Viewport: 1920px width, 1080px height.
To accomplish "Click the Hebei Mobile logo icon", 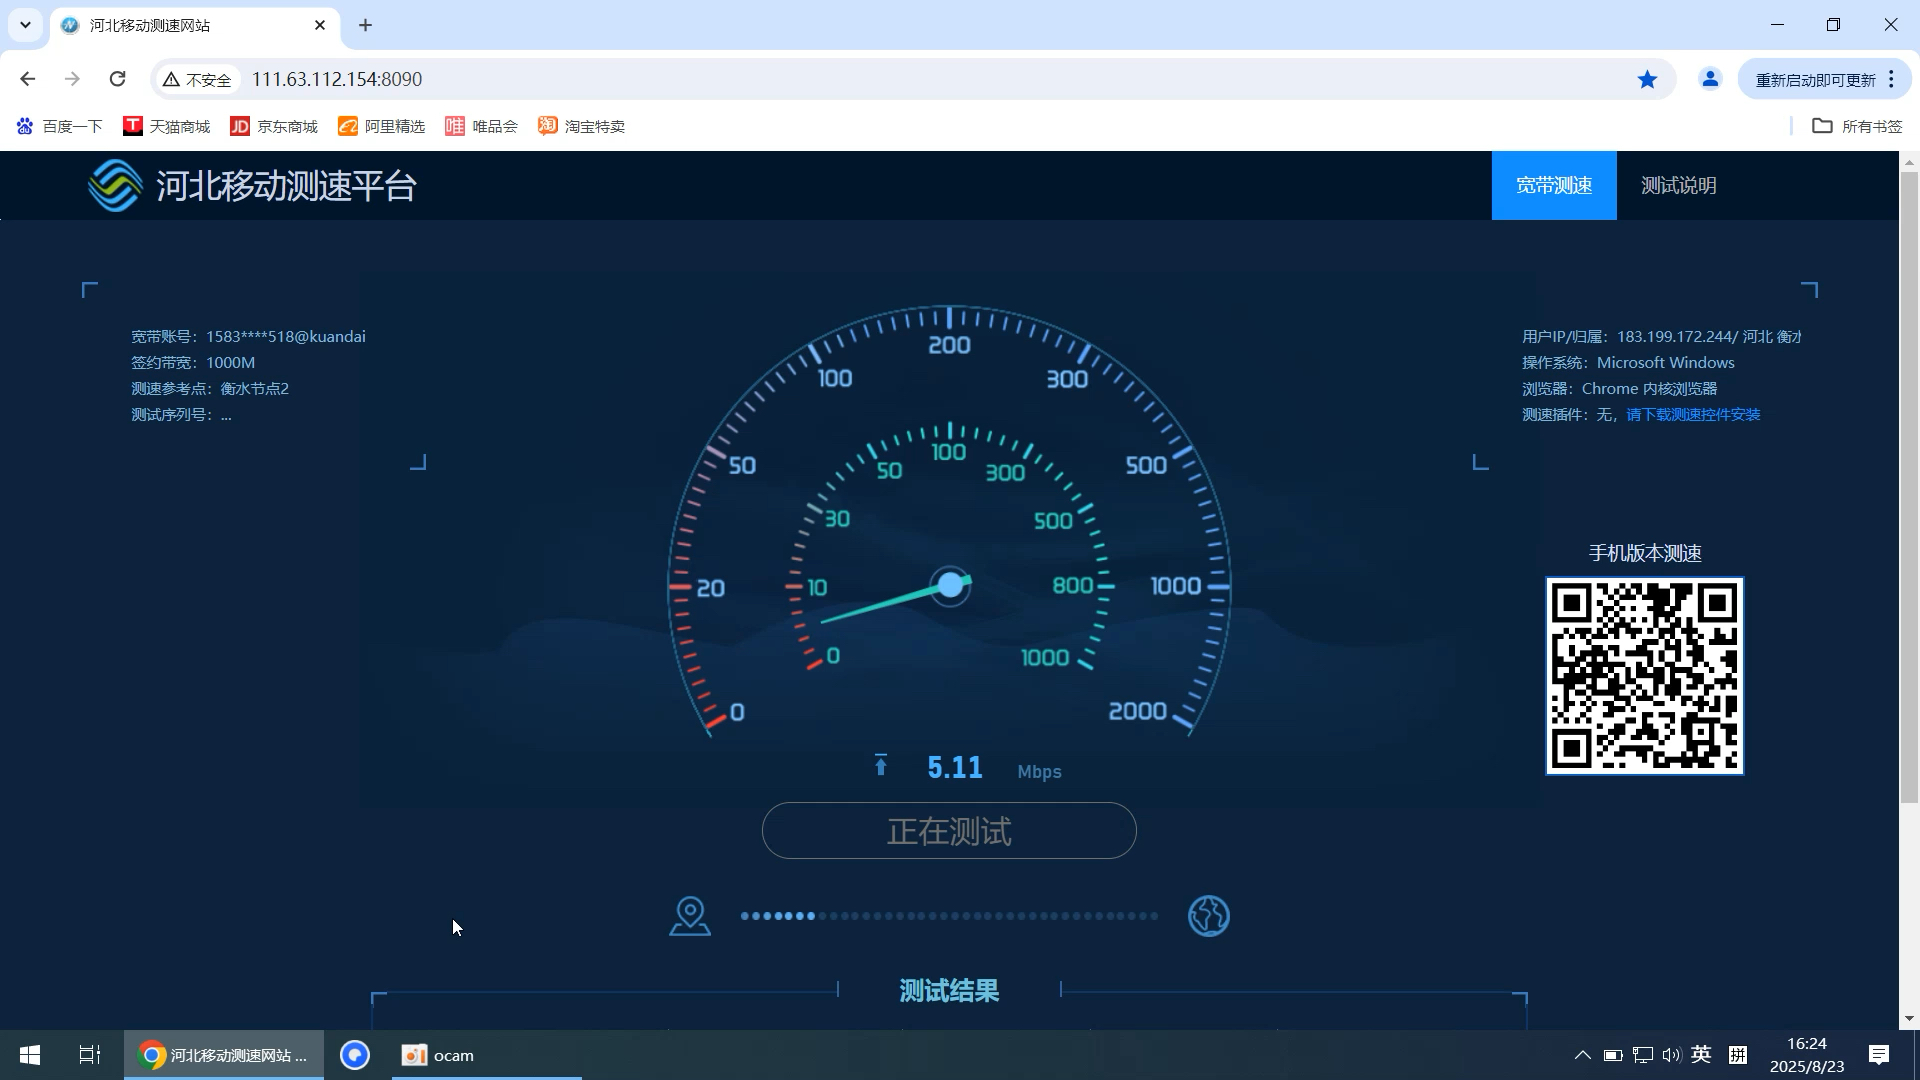I will pos(115,186).
